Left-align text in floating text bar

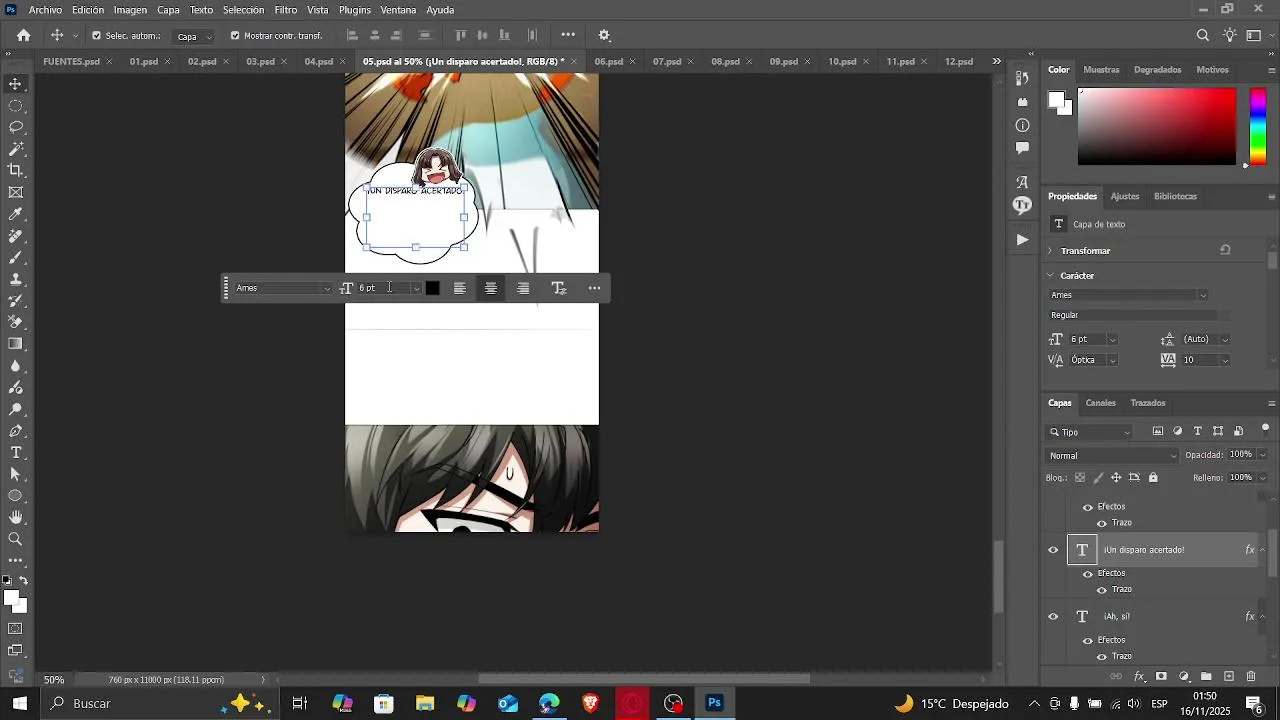coord(459,288)
